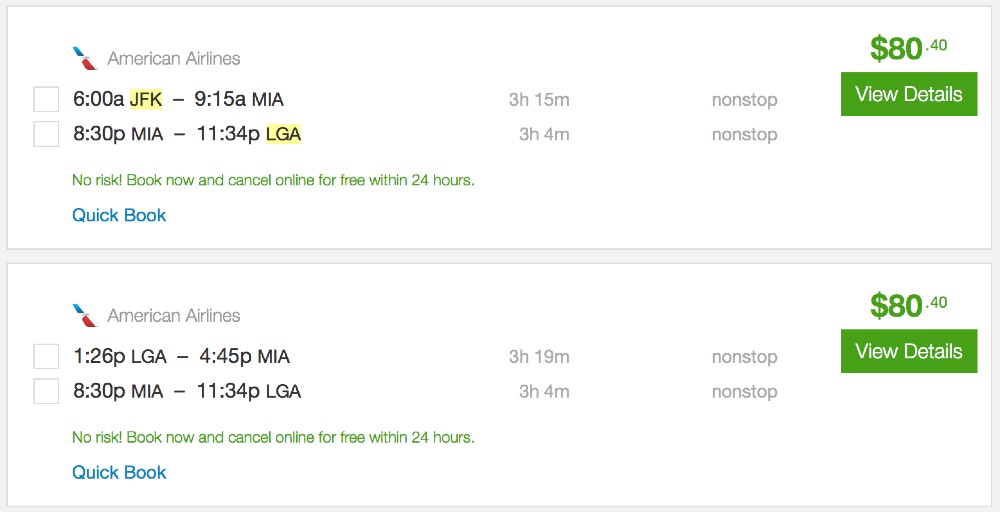Open View Details for the 1:26p LGA itinerary
1000x512 pixels.
pyautogui.click(x=908, y=351)
